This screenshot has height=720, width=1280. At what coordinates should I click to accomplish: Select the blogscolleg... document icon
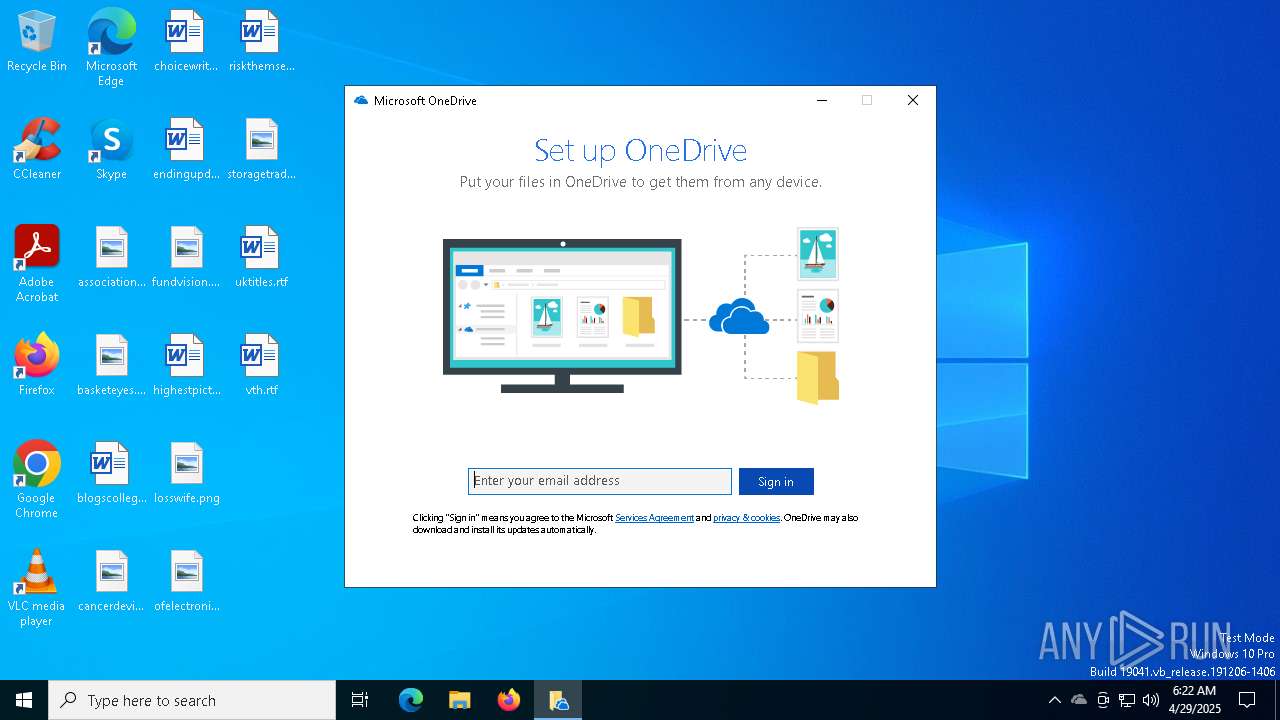click(x=111, y=474)
